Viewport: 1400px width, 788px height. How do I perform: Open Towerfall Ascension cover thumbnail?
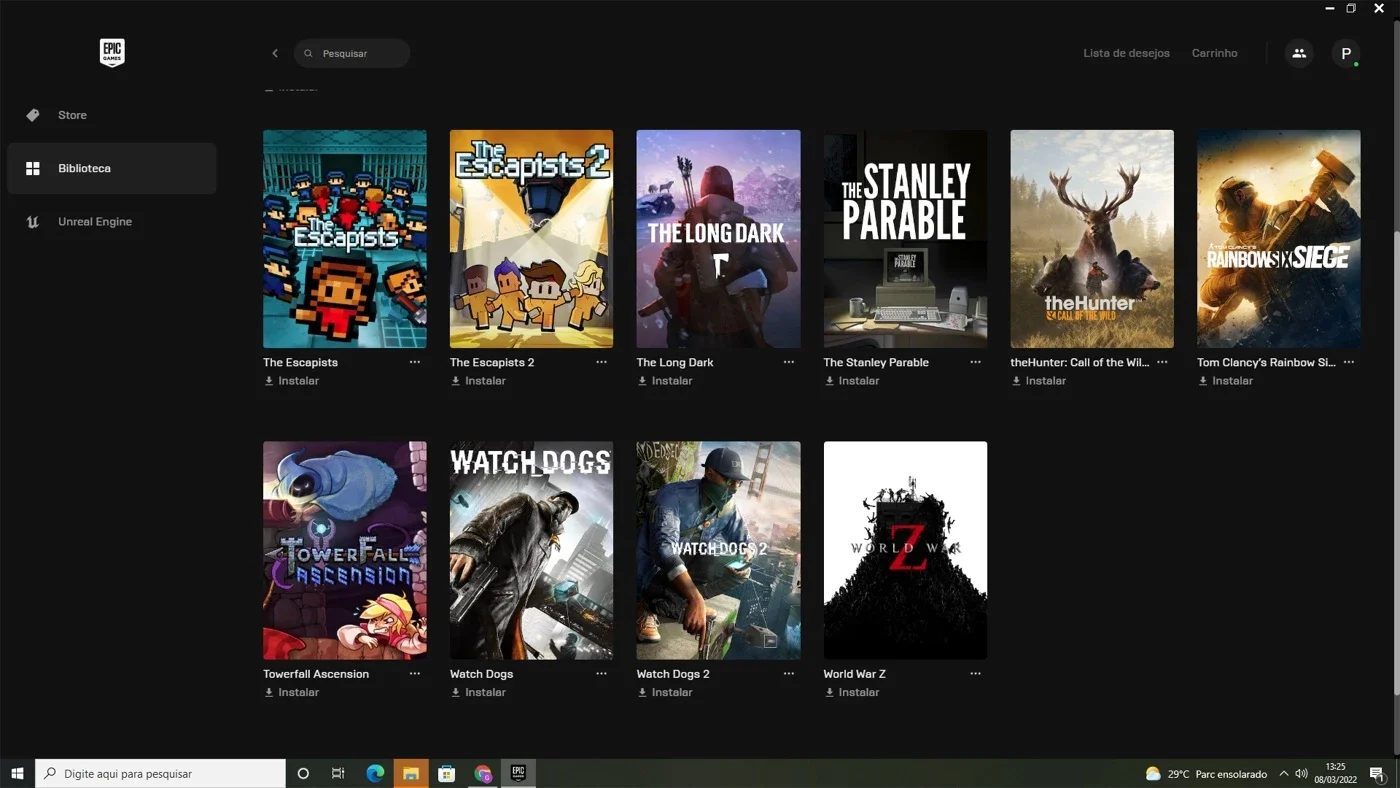click(x=344, y=550)
